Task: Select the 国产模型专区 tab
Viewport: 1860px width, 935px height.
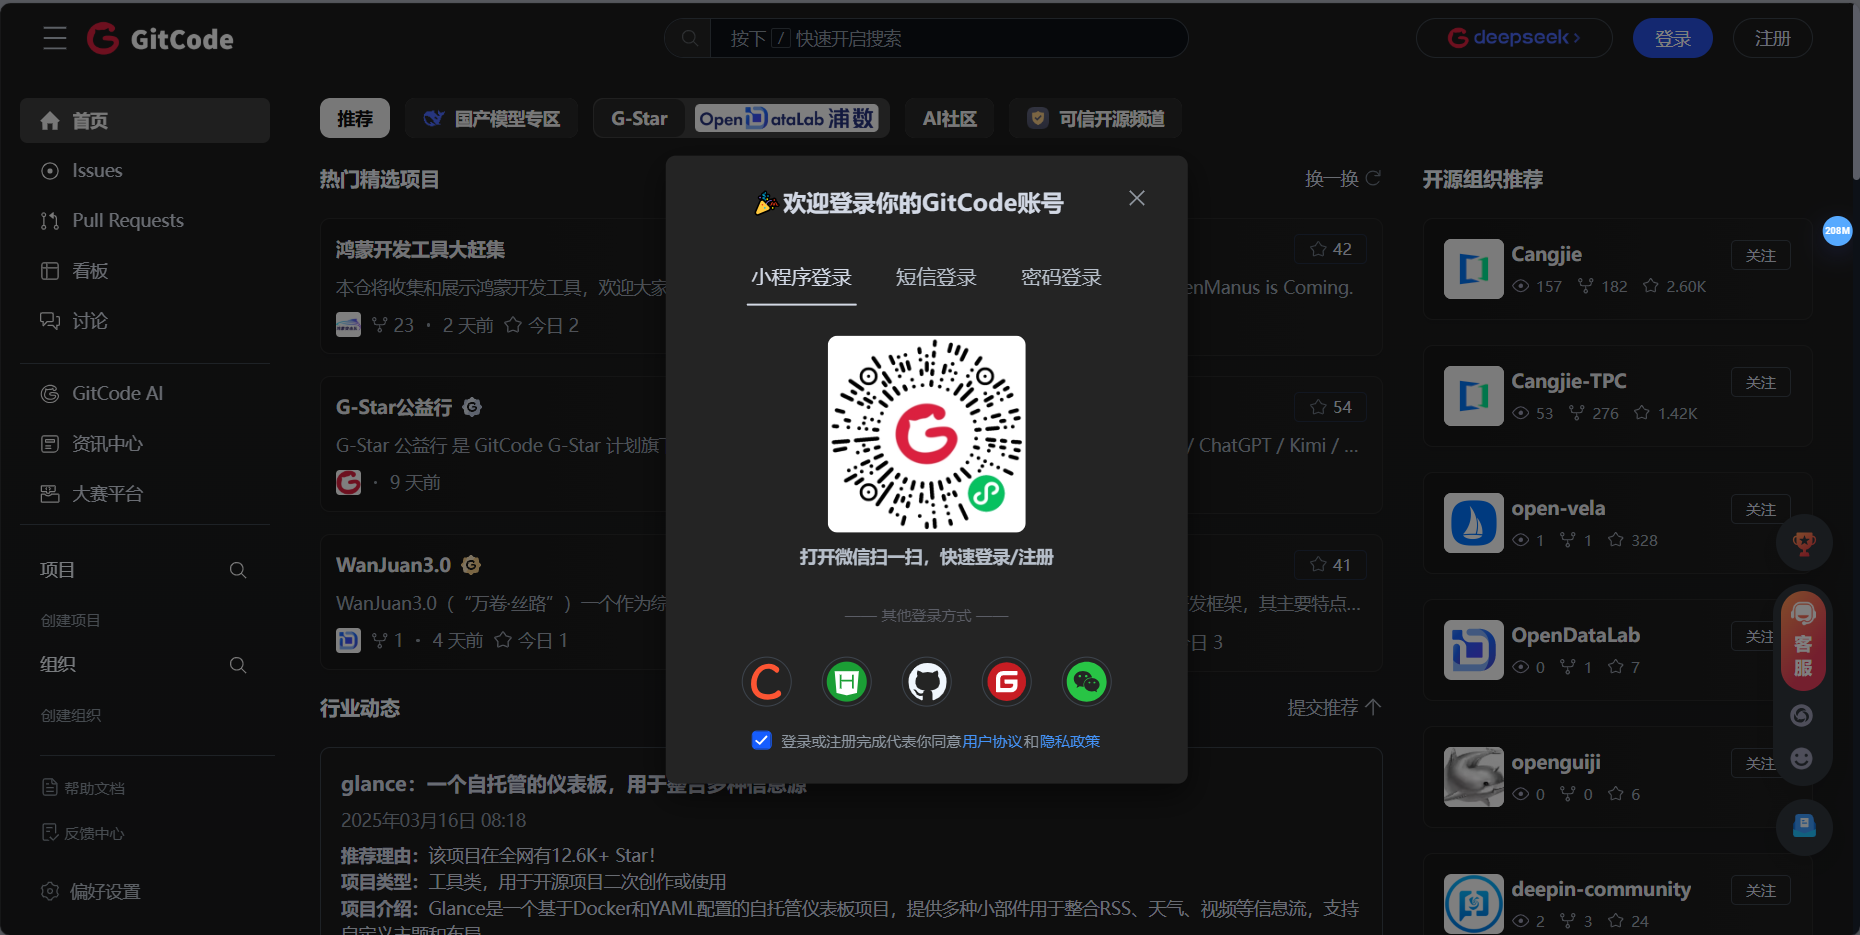Action: 492,118
